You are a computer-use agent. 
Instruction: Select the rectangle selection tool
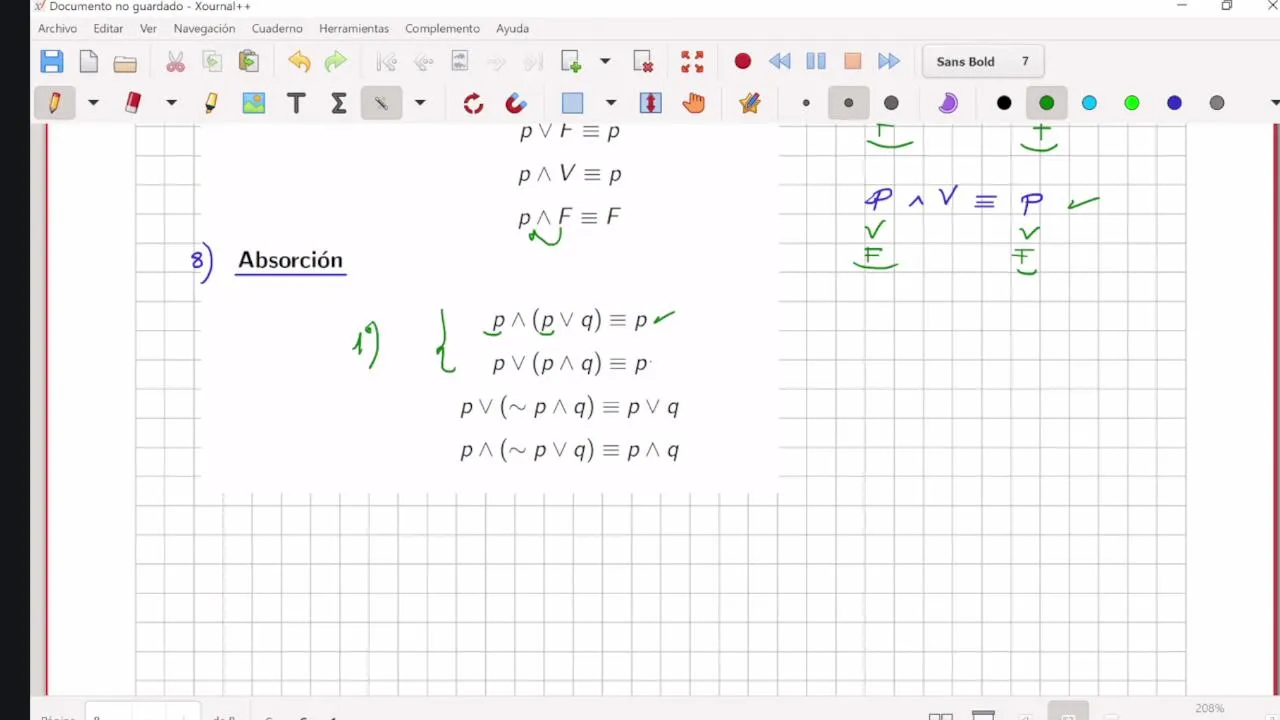572,103
